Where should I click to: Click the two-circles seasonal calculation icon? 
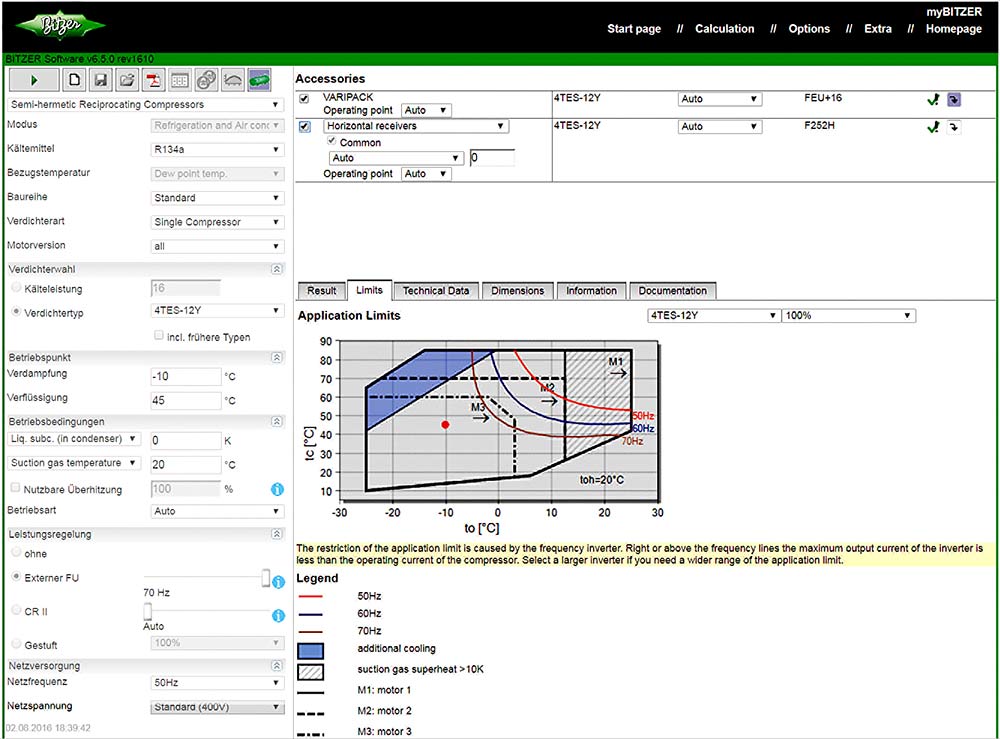(x=206, y=80)
